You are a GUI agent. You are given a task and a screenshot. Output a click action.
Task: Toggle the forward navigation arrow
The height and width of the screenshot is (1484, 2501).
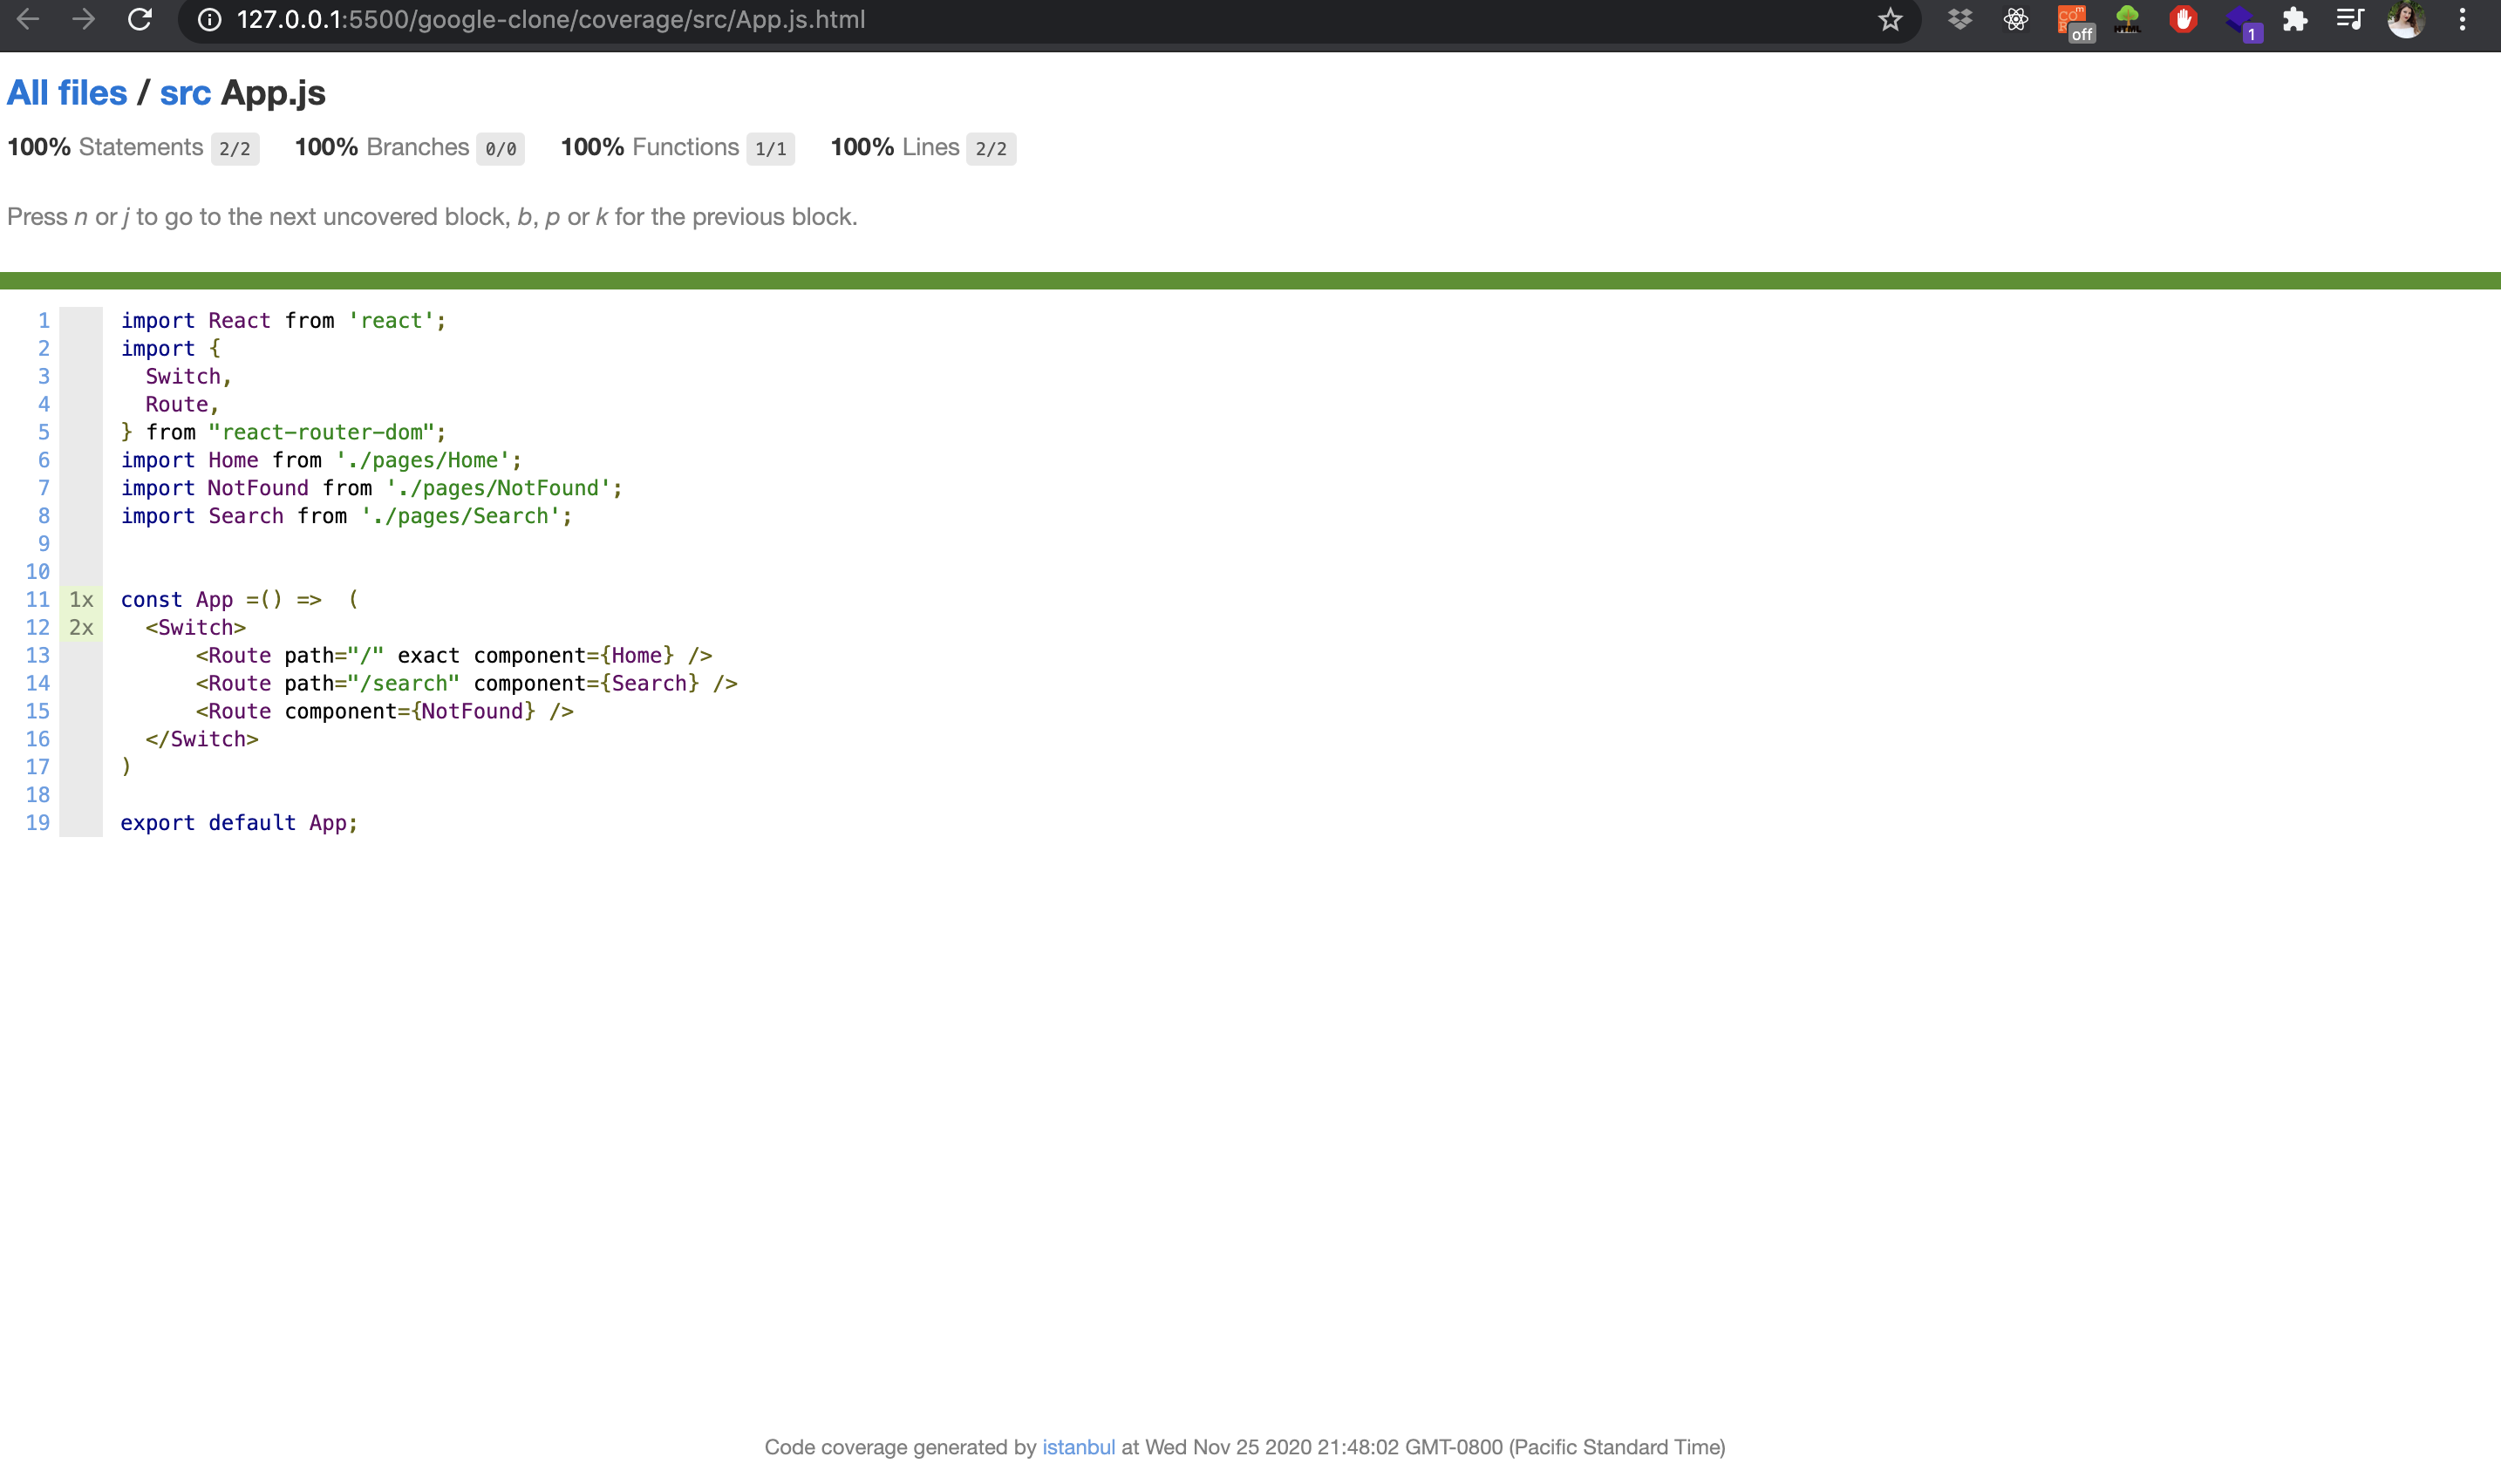coord(79,19)
